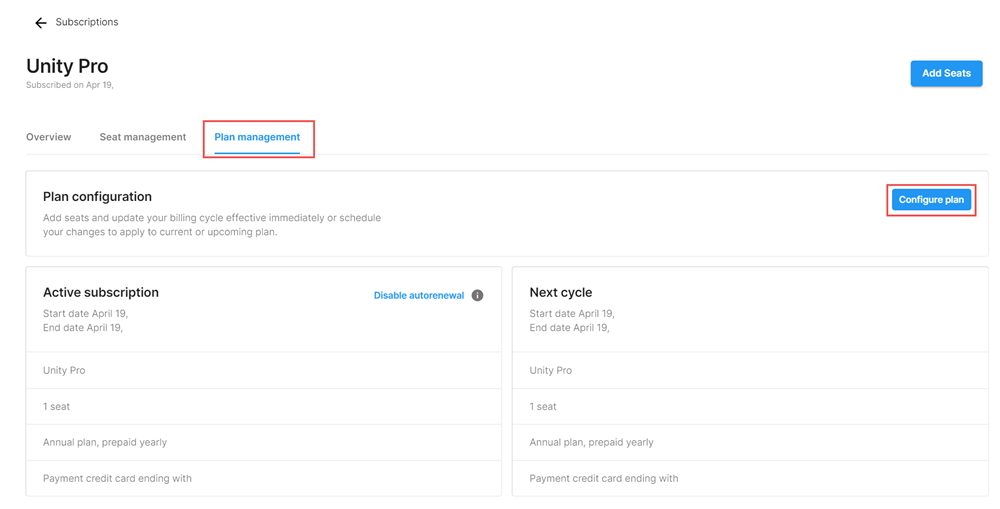Switch to the Overview tab
The height and width of the screenshot is (509, 1000).
point(48,137)
